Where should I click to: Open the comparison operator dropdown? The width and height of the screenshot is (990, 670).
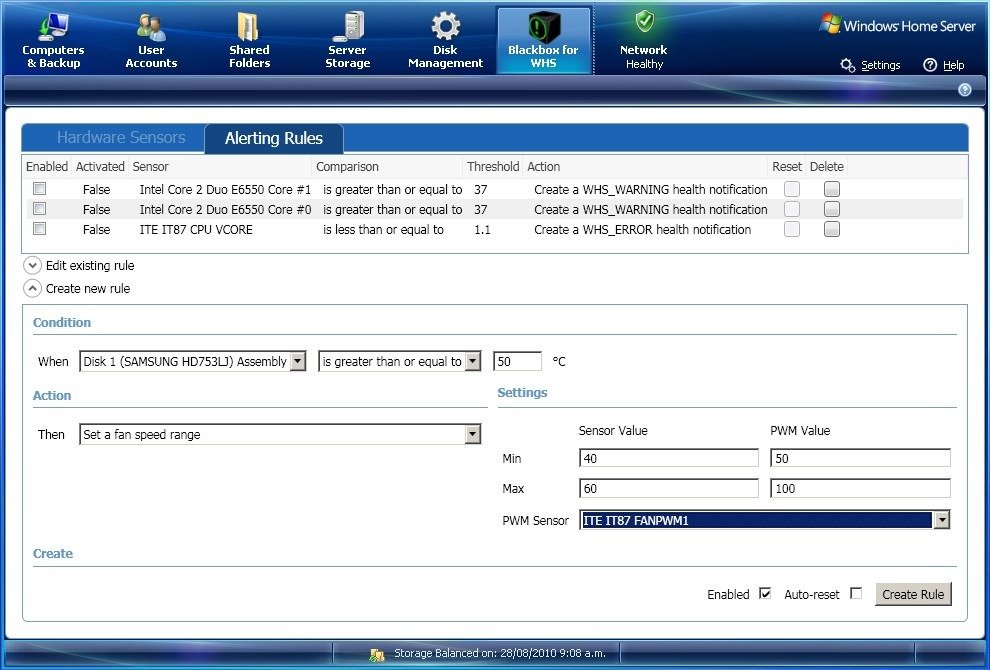click(x=473, y=361)
